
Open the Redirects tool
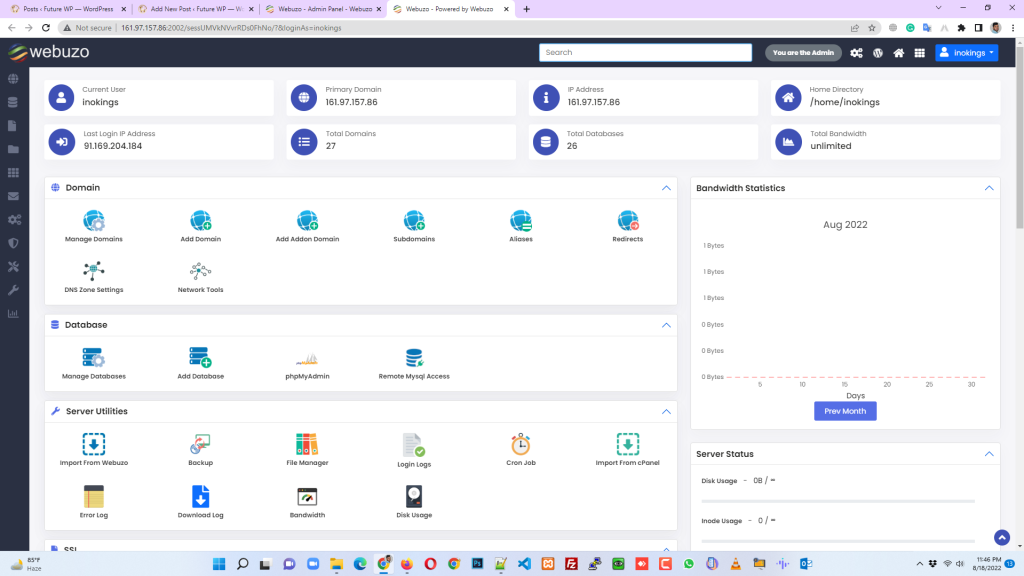(628, 227)
